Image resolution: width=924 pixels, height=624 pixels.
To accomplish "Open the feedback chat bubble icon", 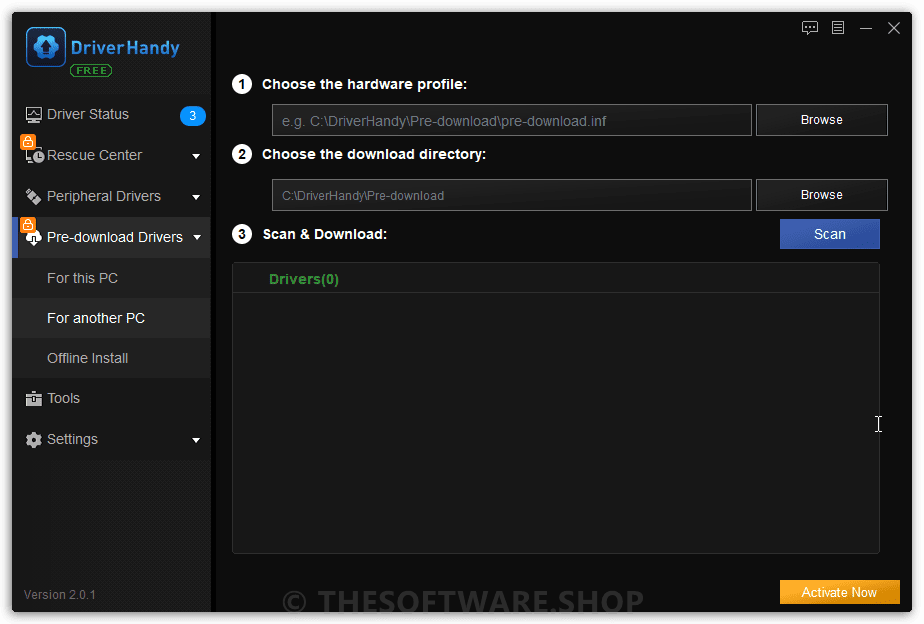I will pos(810,28).
